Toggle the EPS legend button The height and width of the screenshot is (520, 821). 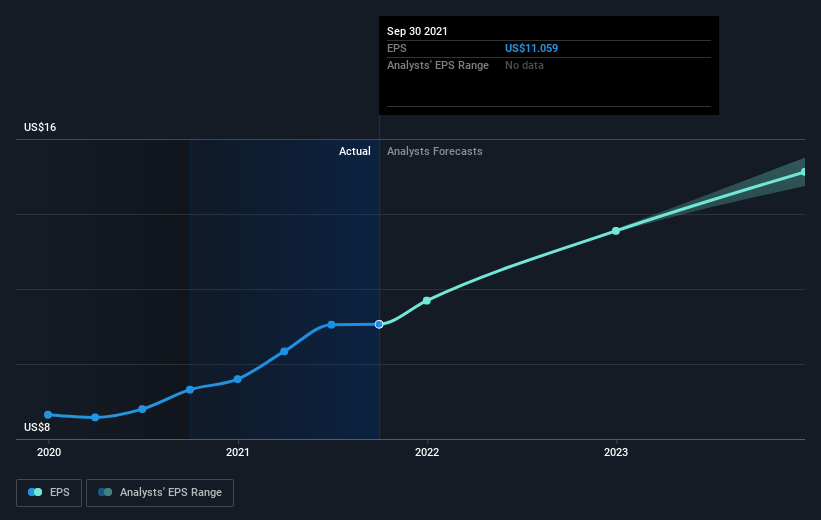coord(49,492)
